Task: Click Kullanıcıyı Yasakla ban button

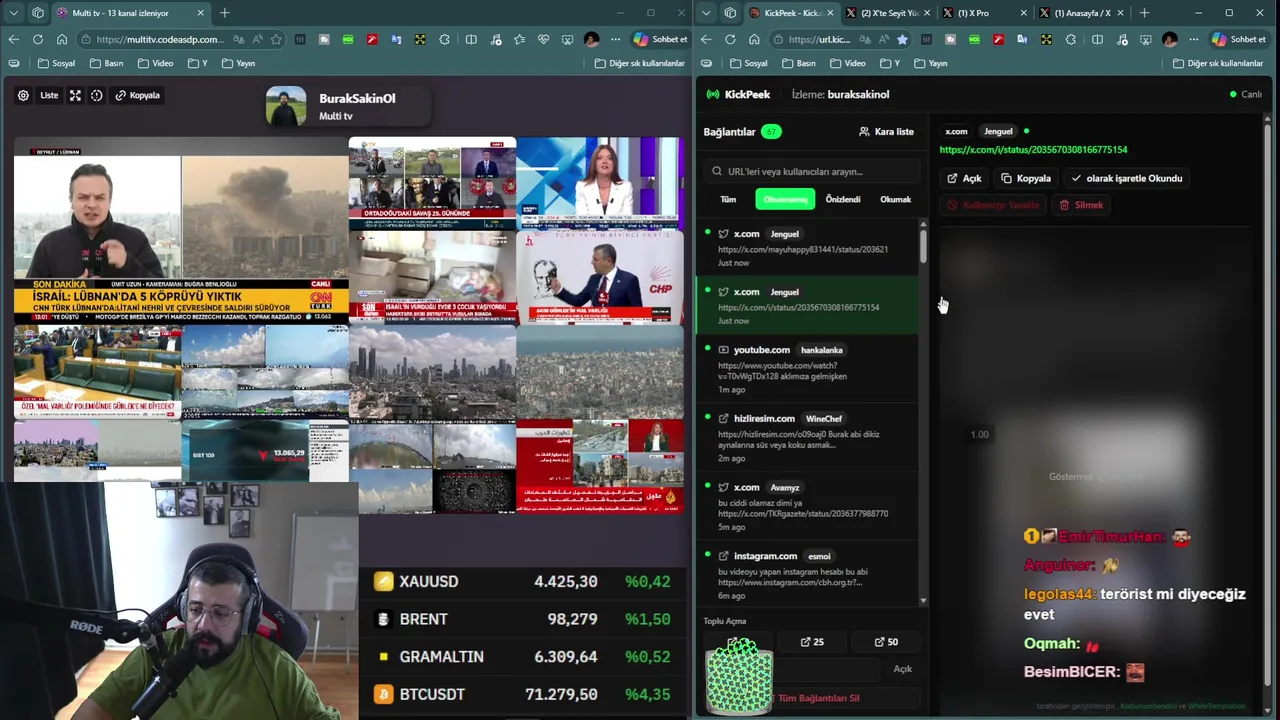Action: [993, 205]
